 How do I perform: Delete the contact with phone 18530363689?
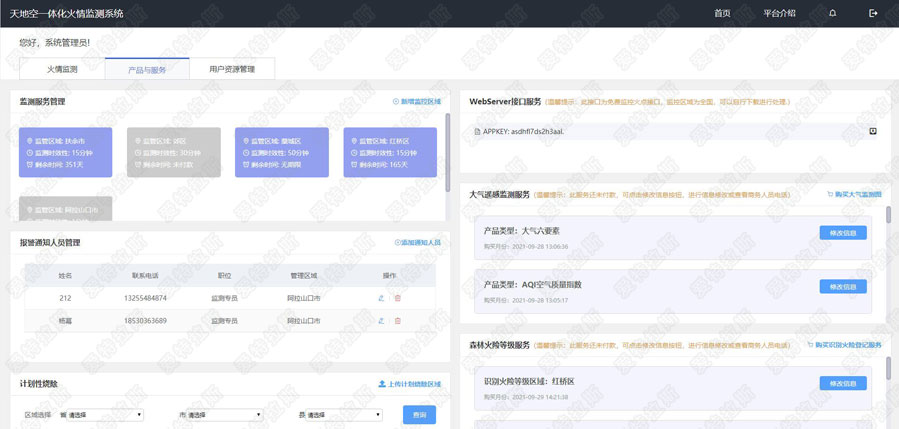pos(397,321)
